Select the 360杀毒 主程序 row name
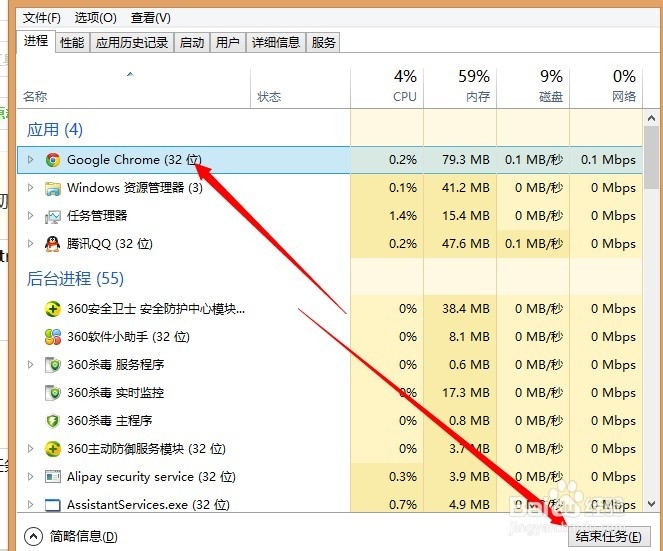 [110, 421]
